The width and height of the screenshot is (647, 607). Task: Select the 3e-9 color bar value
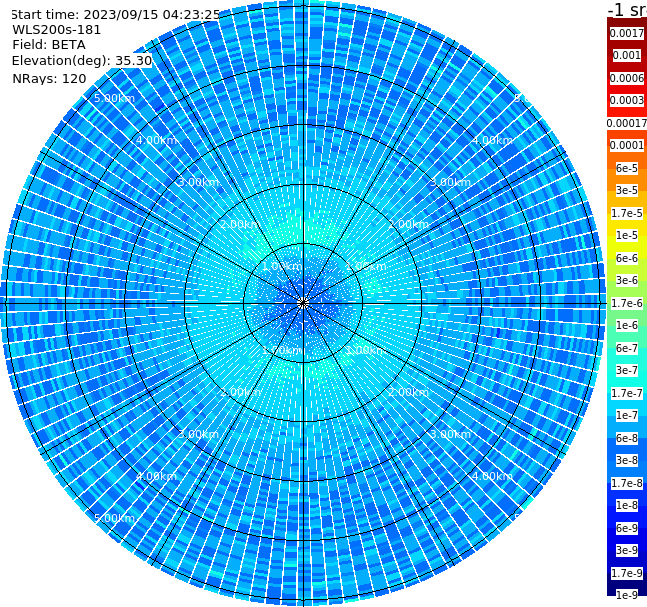[627, 550]
